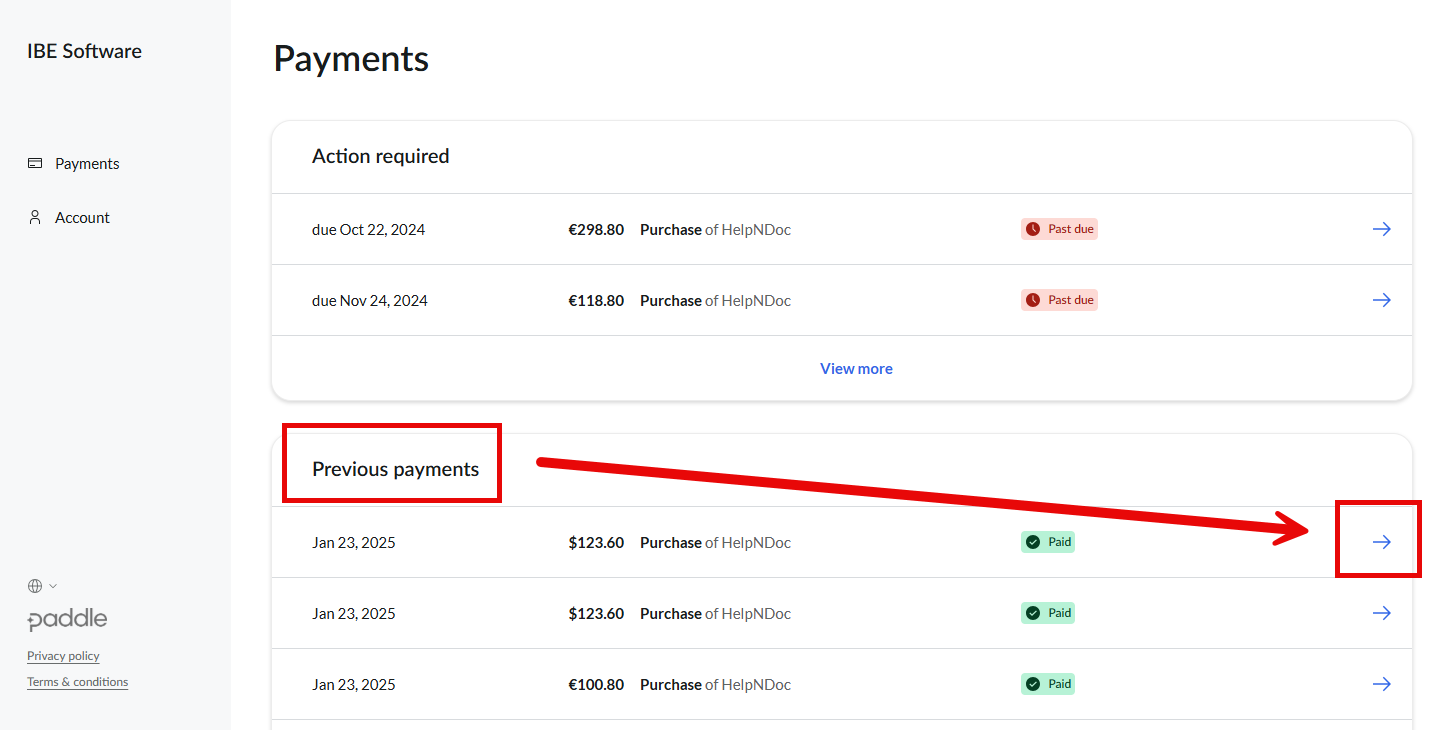
Task: Click the Paddle logo in sidebar
Action: (x=67, y=620)
